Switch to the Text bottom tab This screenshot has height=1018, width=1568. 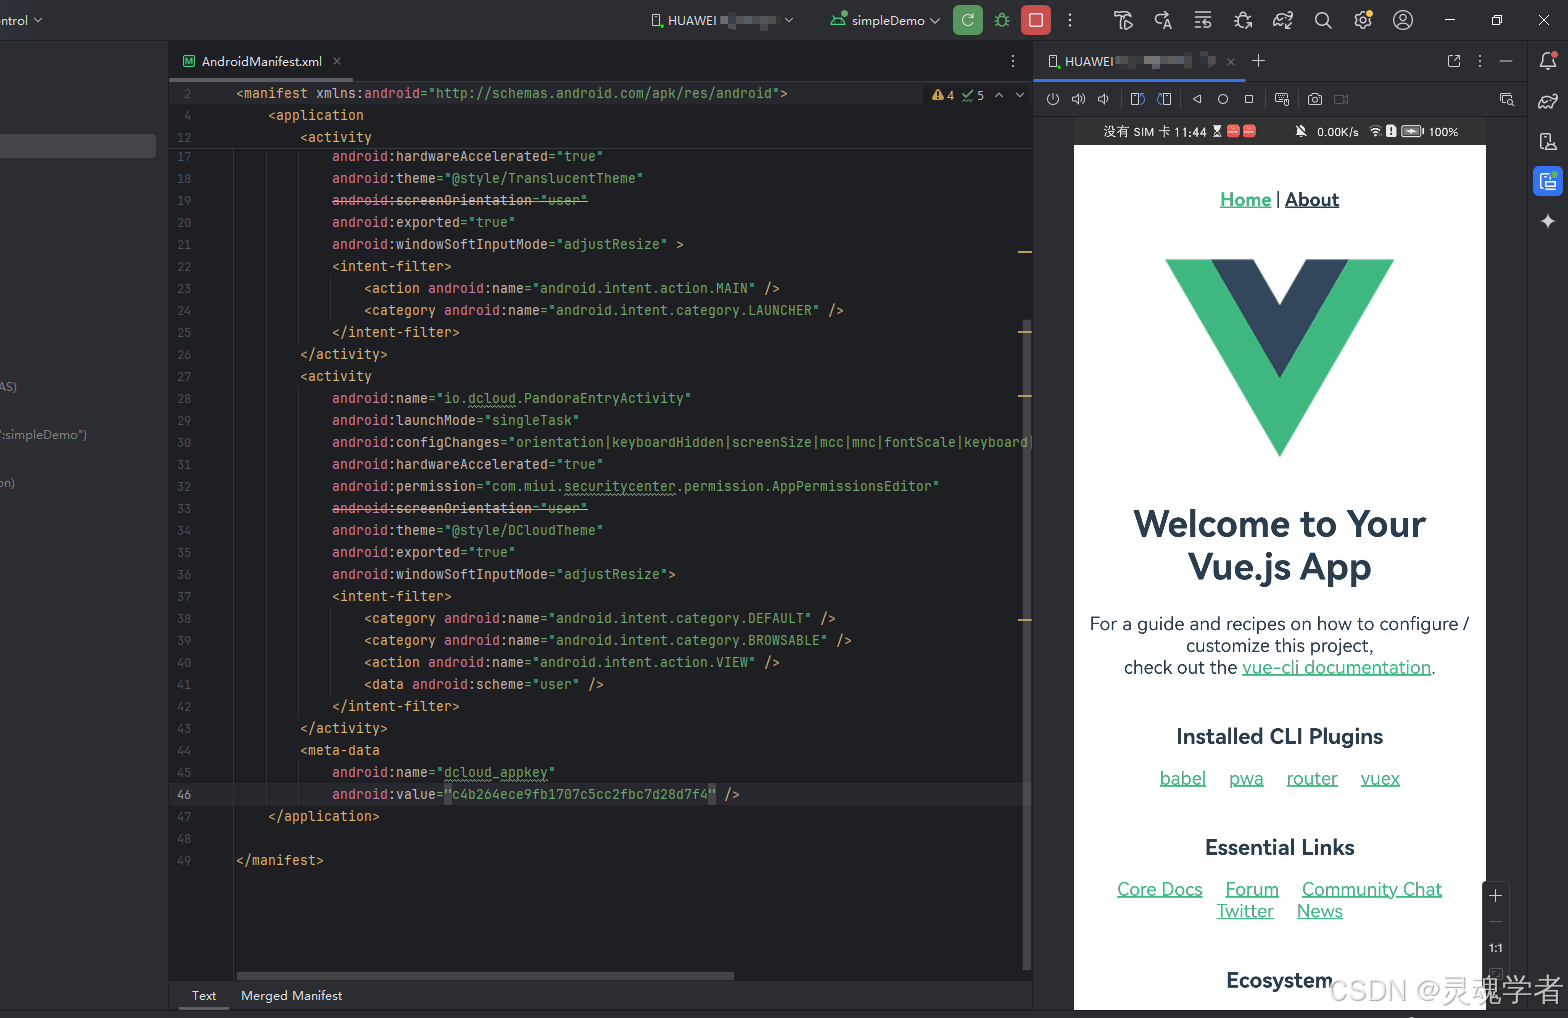(204, 995)
